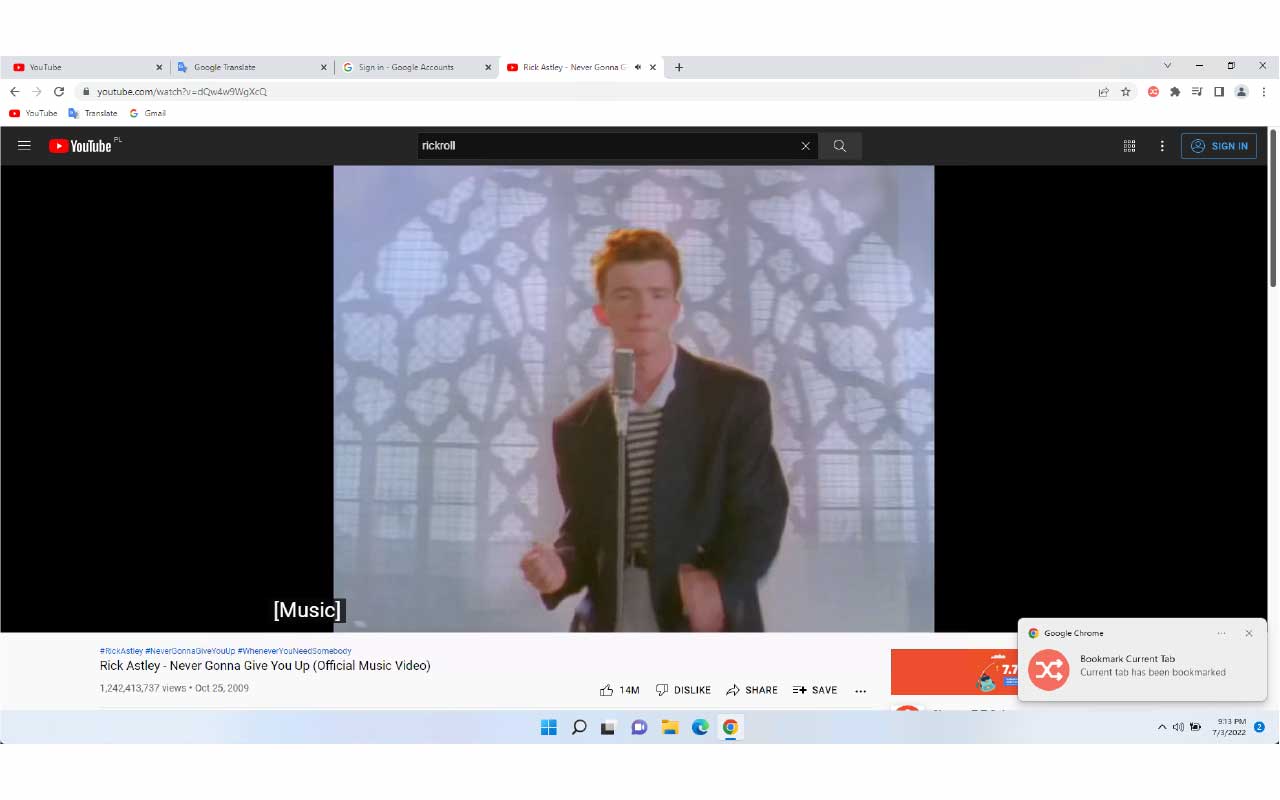
Task: Click the Chrome taskbar icon
Action: coord(730,727)
